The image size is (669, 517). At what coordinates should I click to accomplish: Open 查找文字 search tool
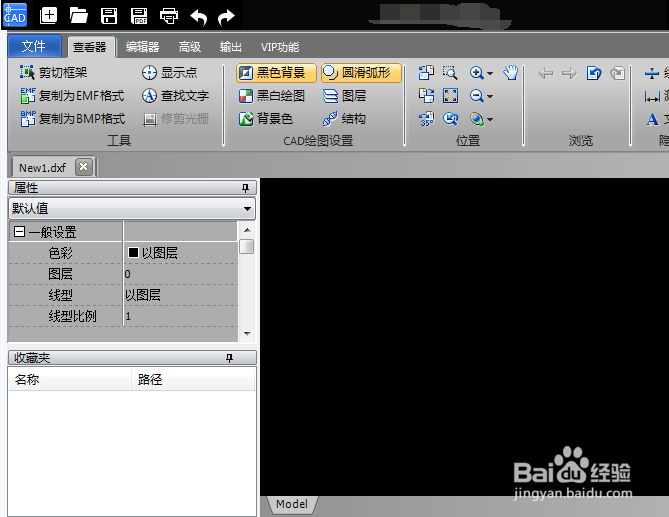(175, 96)
